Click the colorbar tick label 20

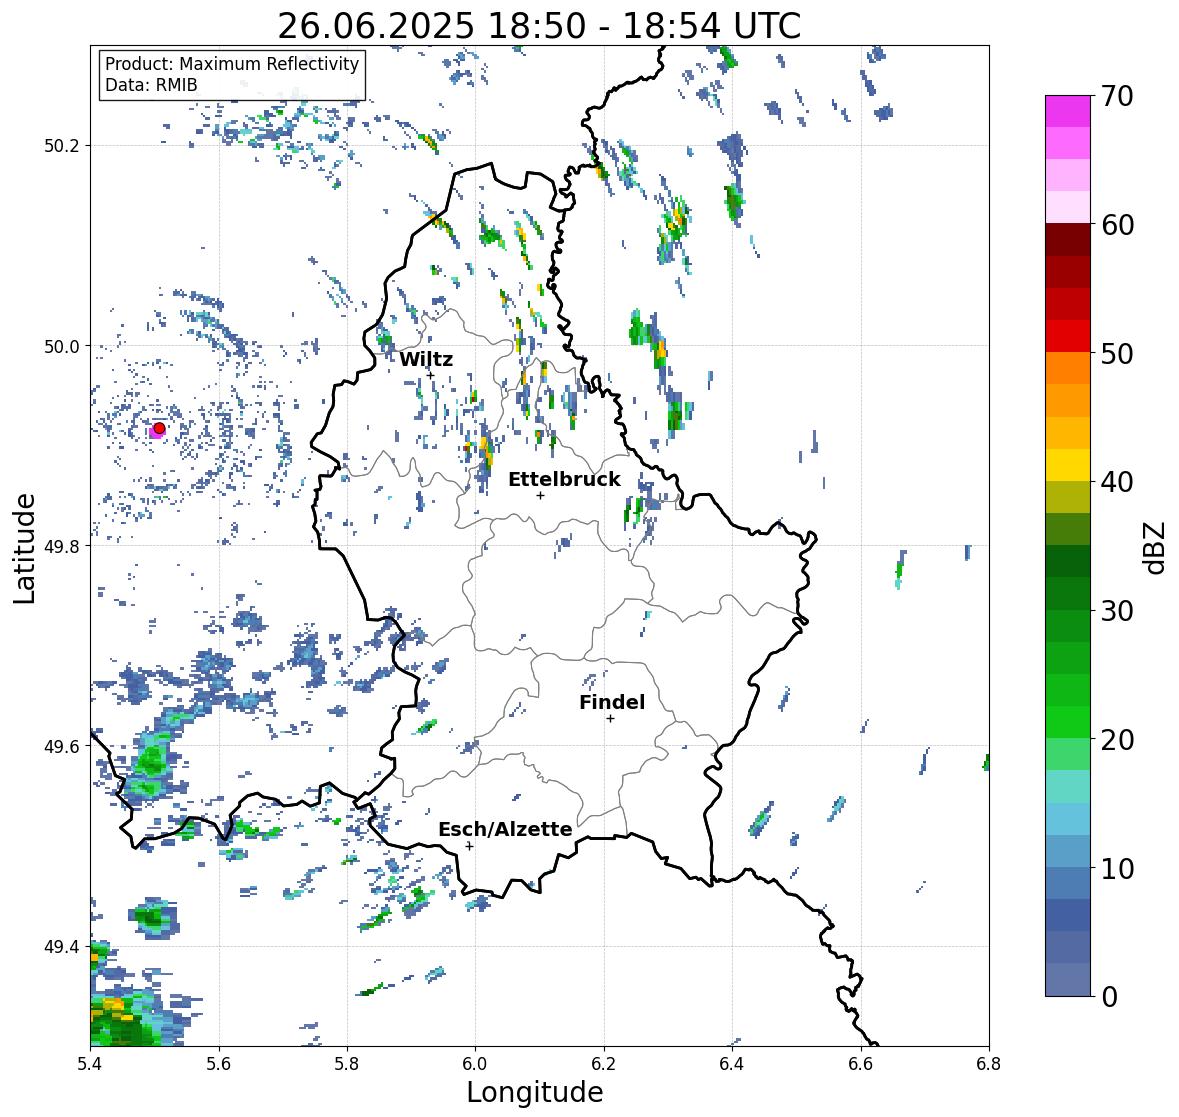coord(1117,740)
